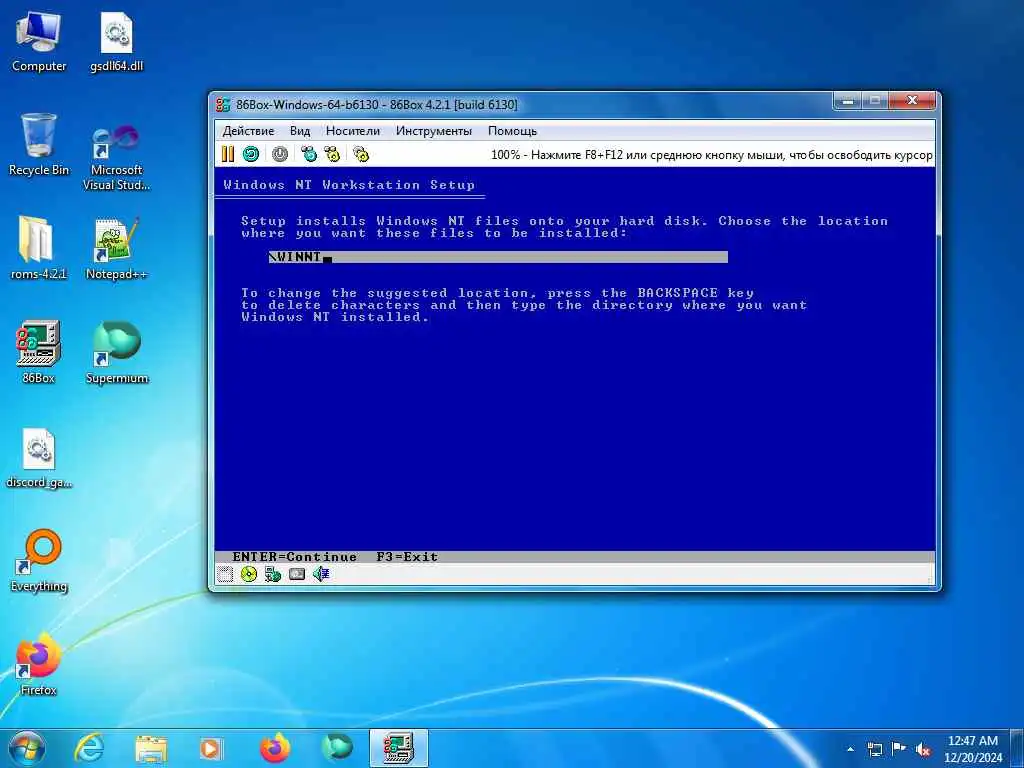Open the 86Box settings gear icon
This screenshot has width=1024, height=768.
click(361, 154)
